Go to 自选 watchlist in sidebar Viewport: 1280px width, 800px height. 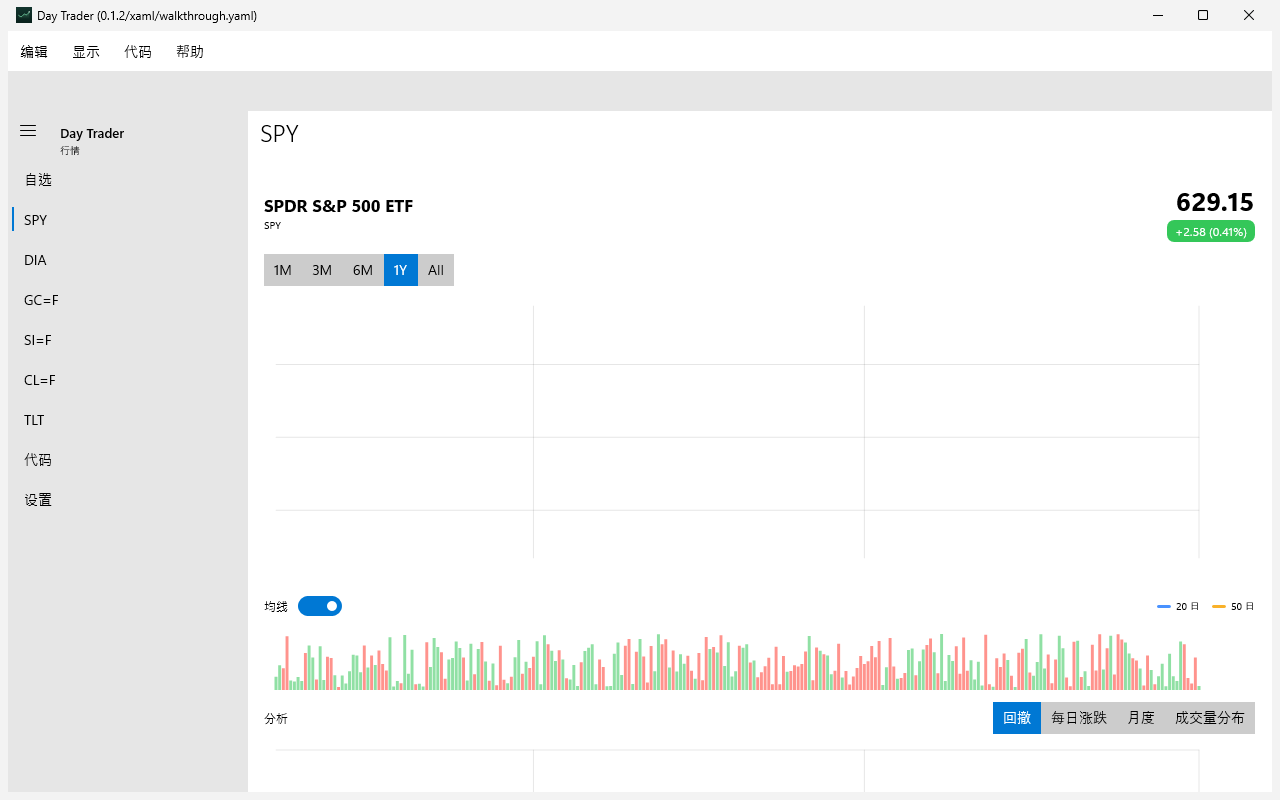pos(128,180)
